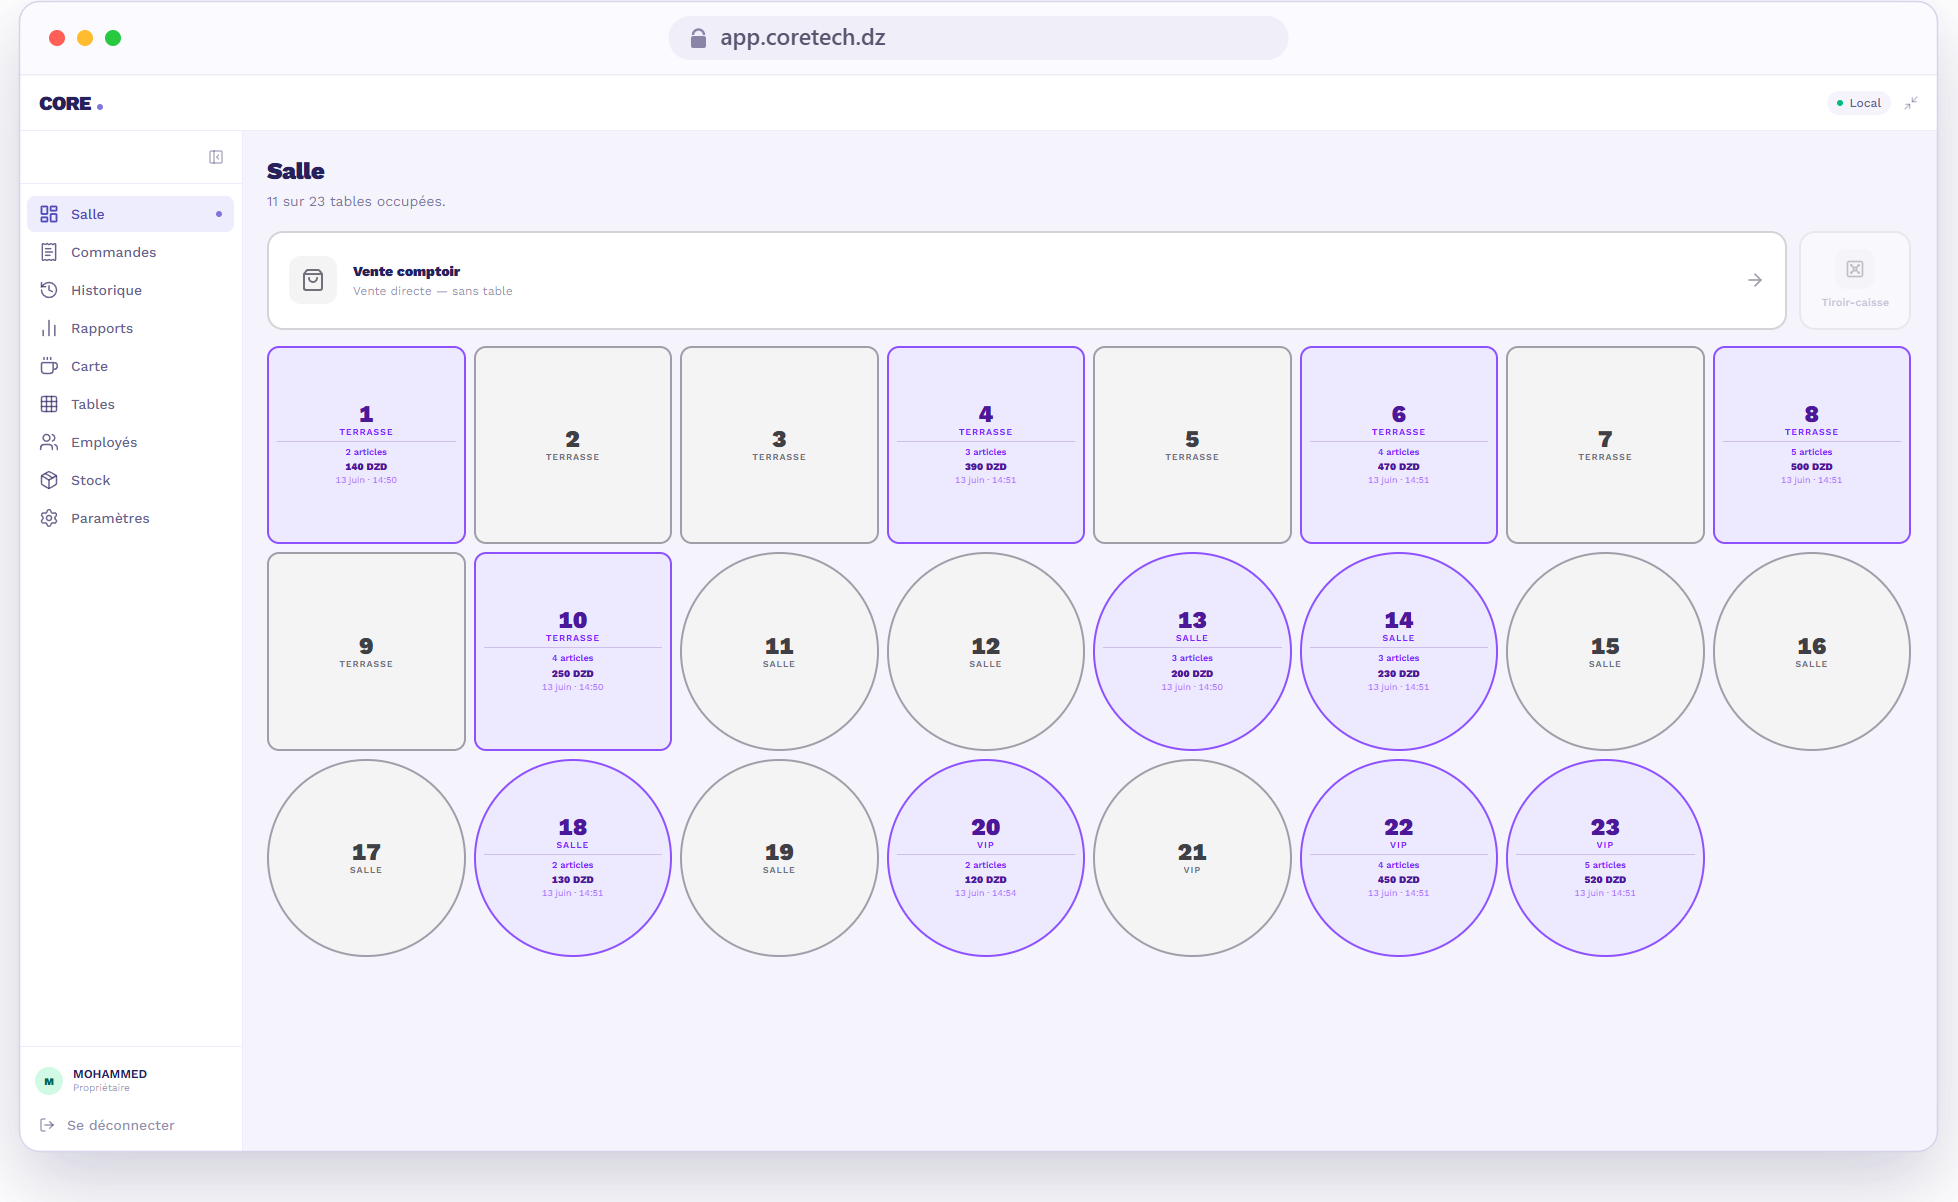
Task: Open the Paramètres gear icon
Action: click(x=49, y=518)
